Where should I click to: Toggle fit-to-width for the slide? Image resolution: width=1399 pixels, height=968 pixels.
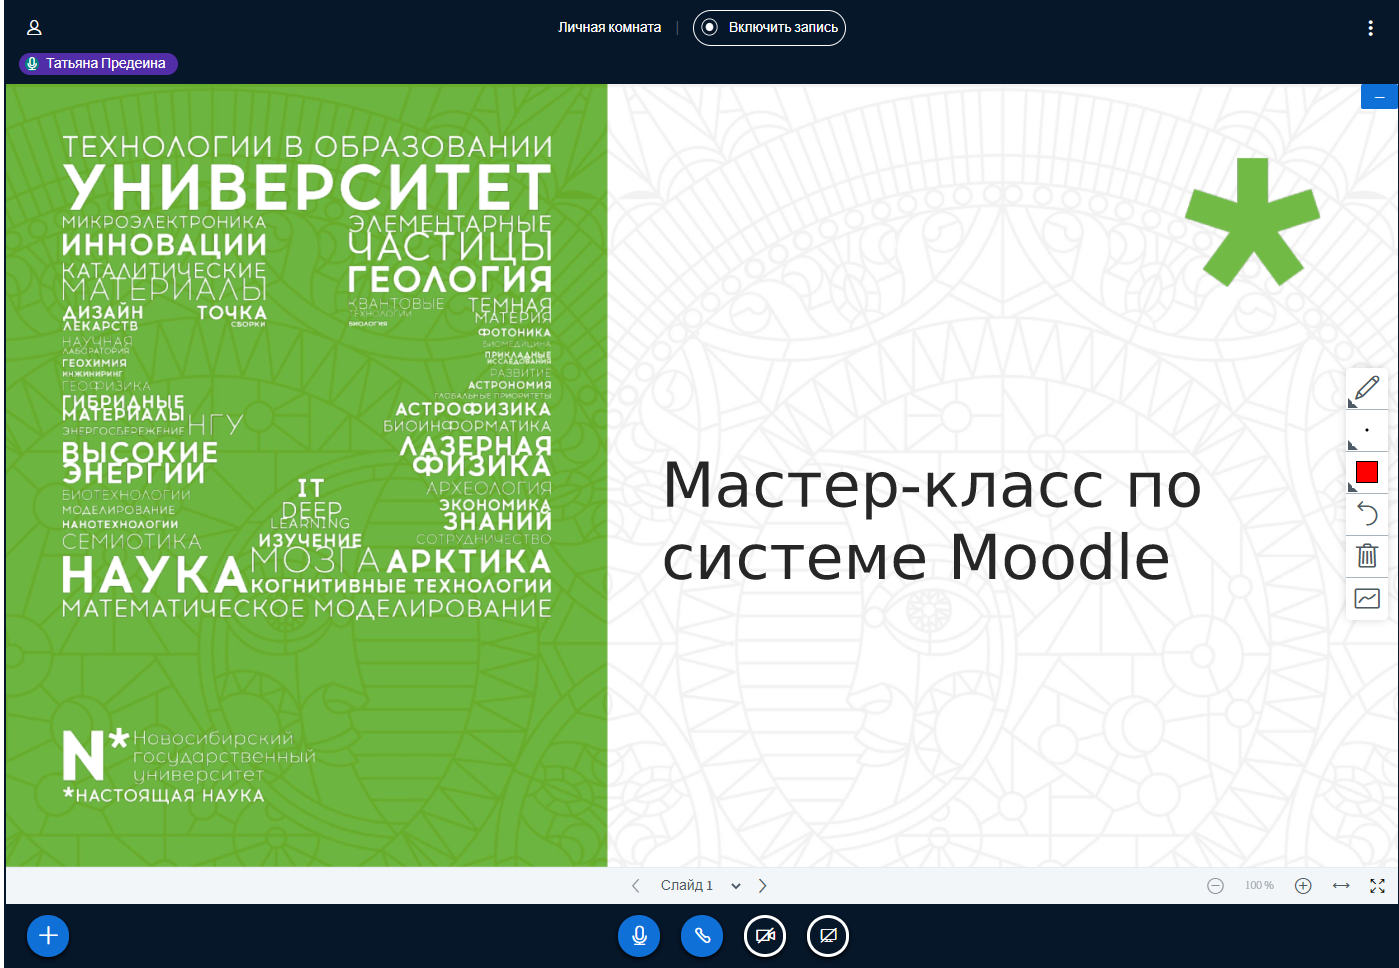[x=1341, y=886]
